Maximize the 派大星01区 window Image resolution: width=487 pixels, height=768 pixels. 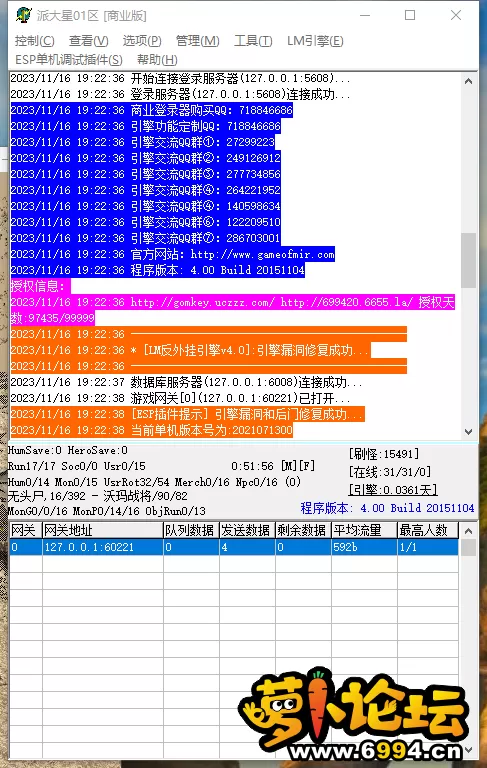[410, 15]
